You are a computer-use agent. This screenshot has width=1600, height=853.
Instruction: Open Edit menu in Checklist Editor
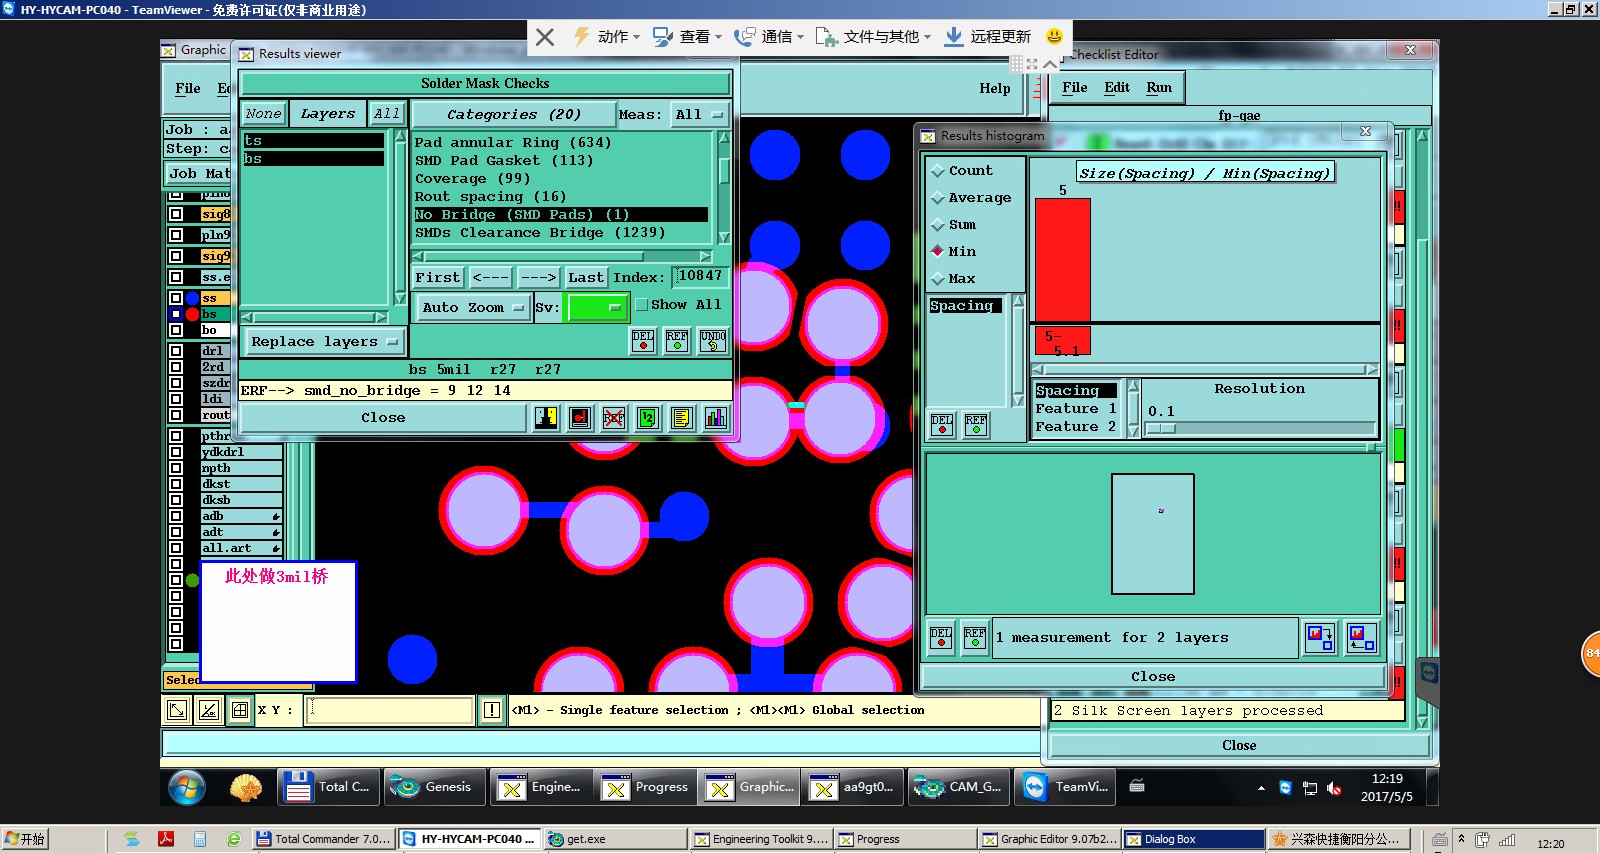pos(1117,88)
